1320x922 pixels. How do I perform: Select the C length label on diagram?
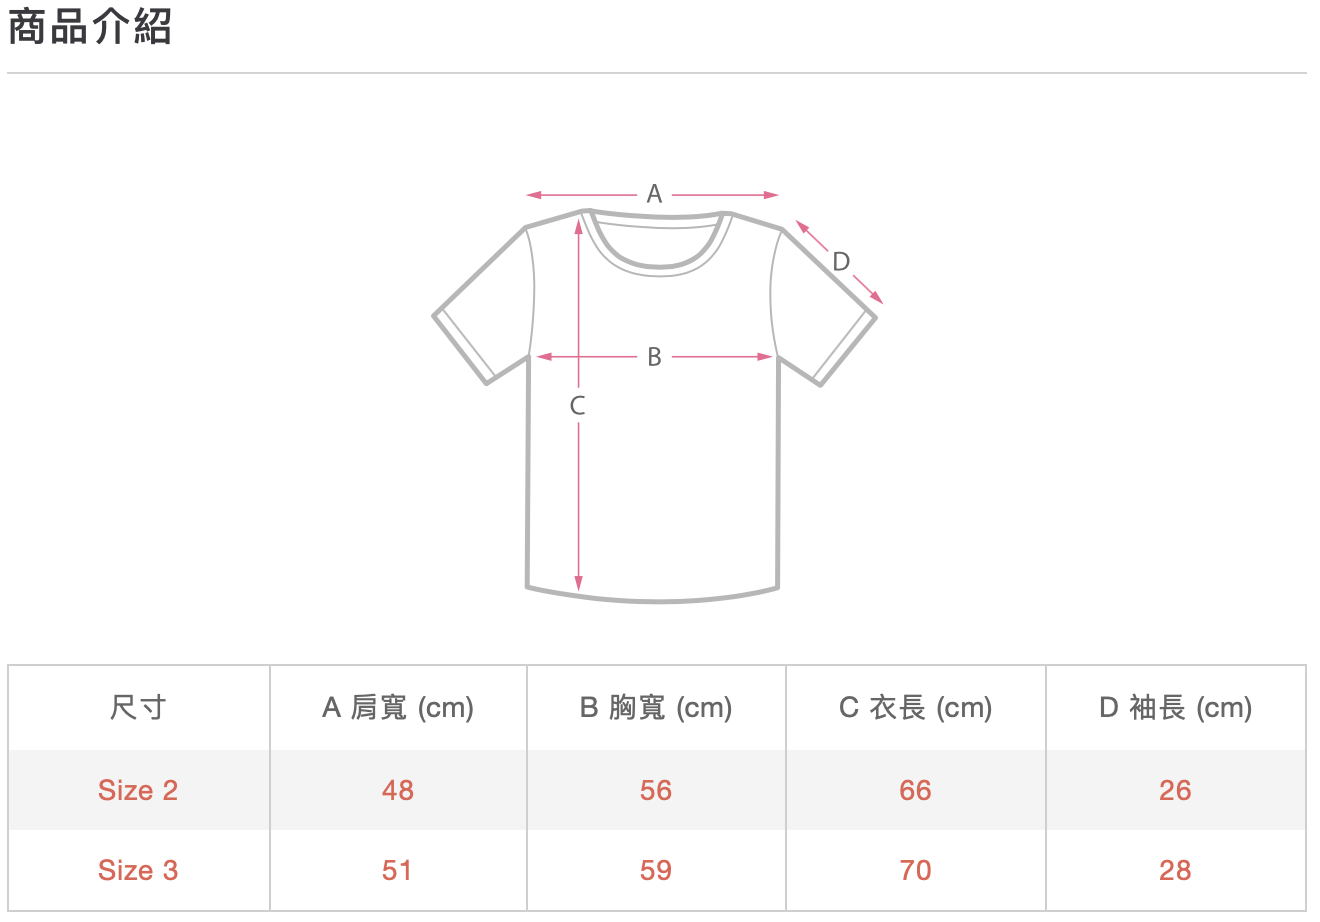[577, 406]
